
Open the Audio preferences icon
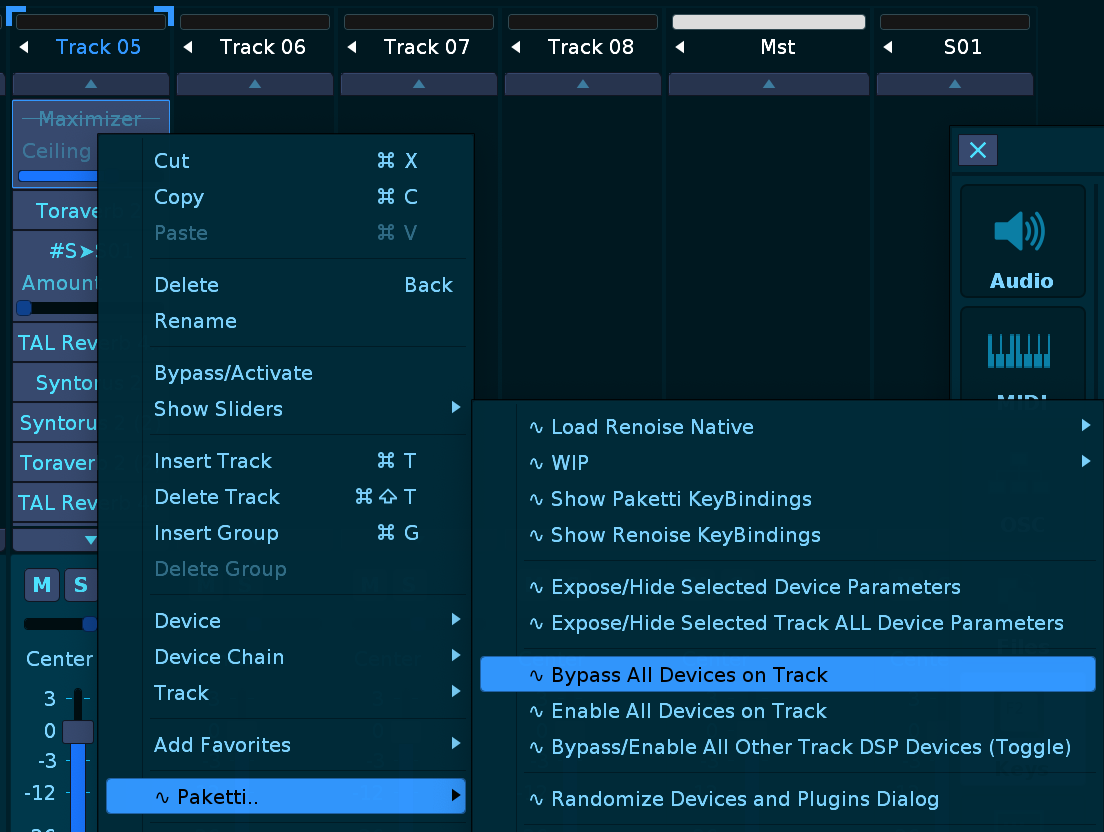tap(1022, 241)
